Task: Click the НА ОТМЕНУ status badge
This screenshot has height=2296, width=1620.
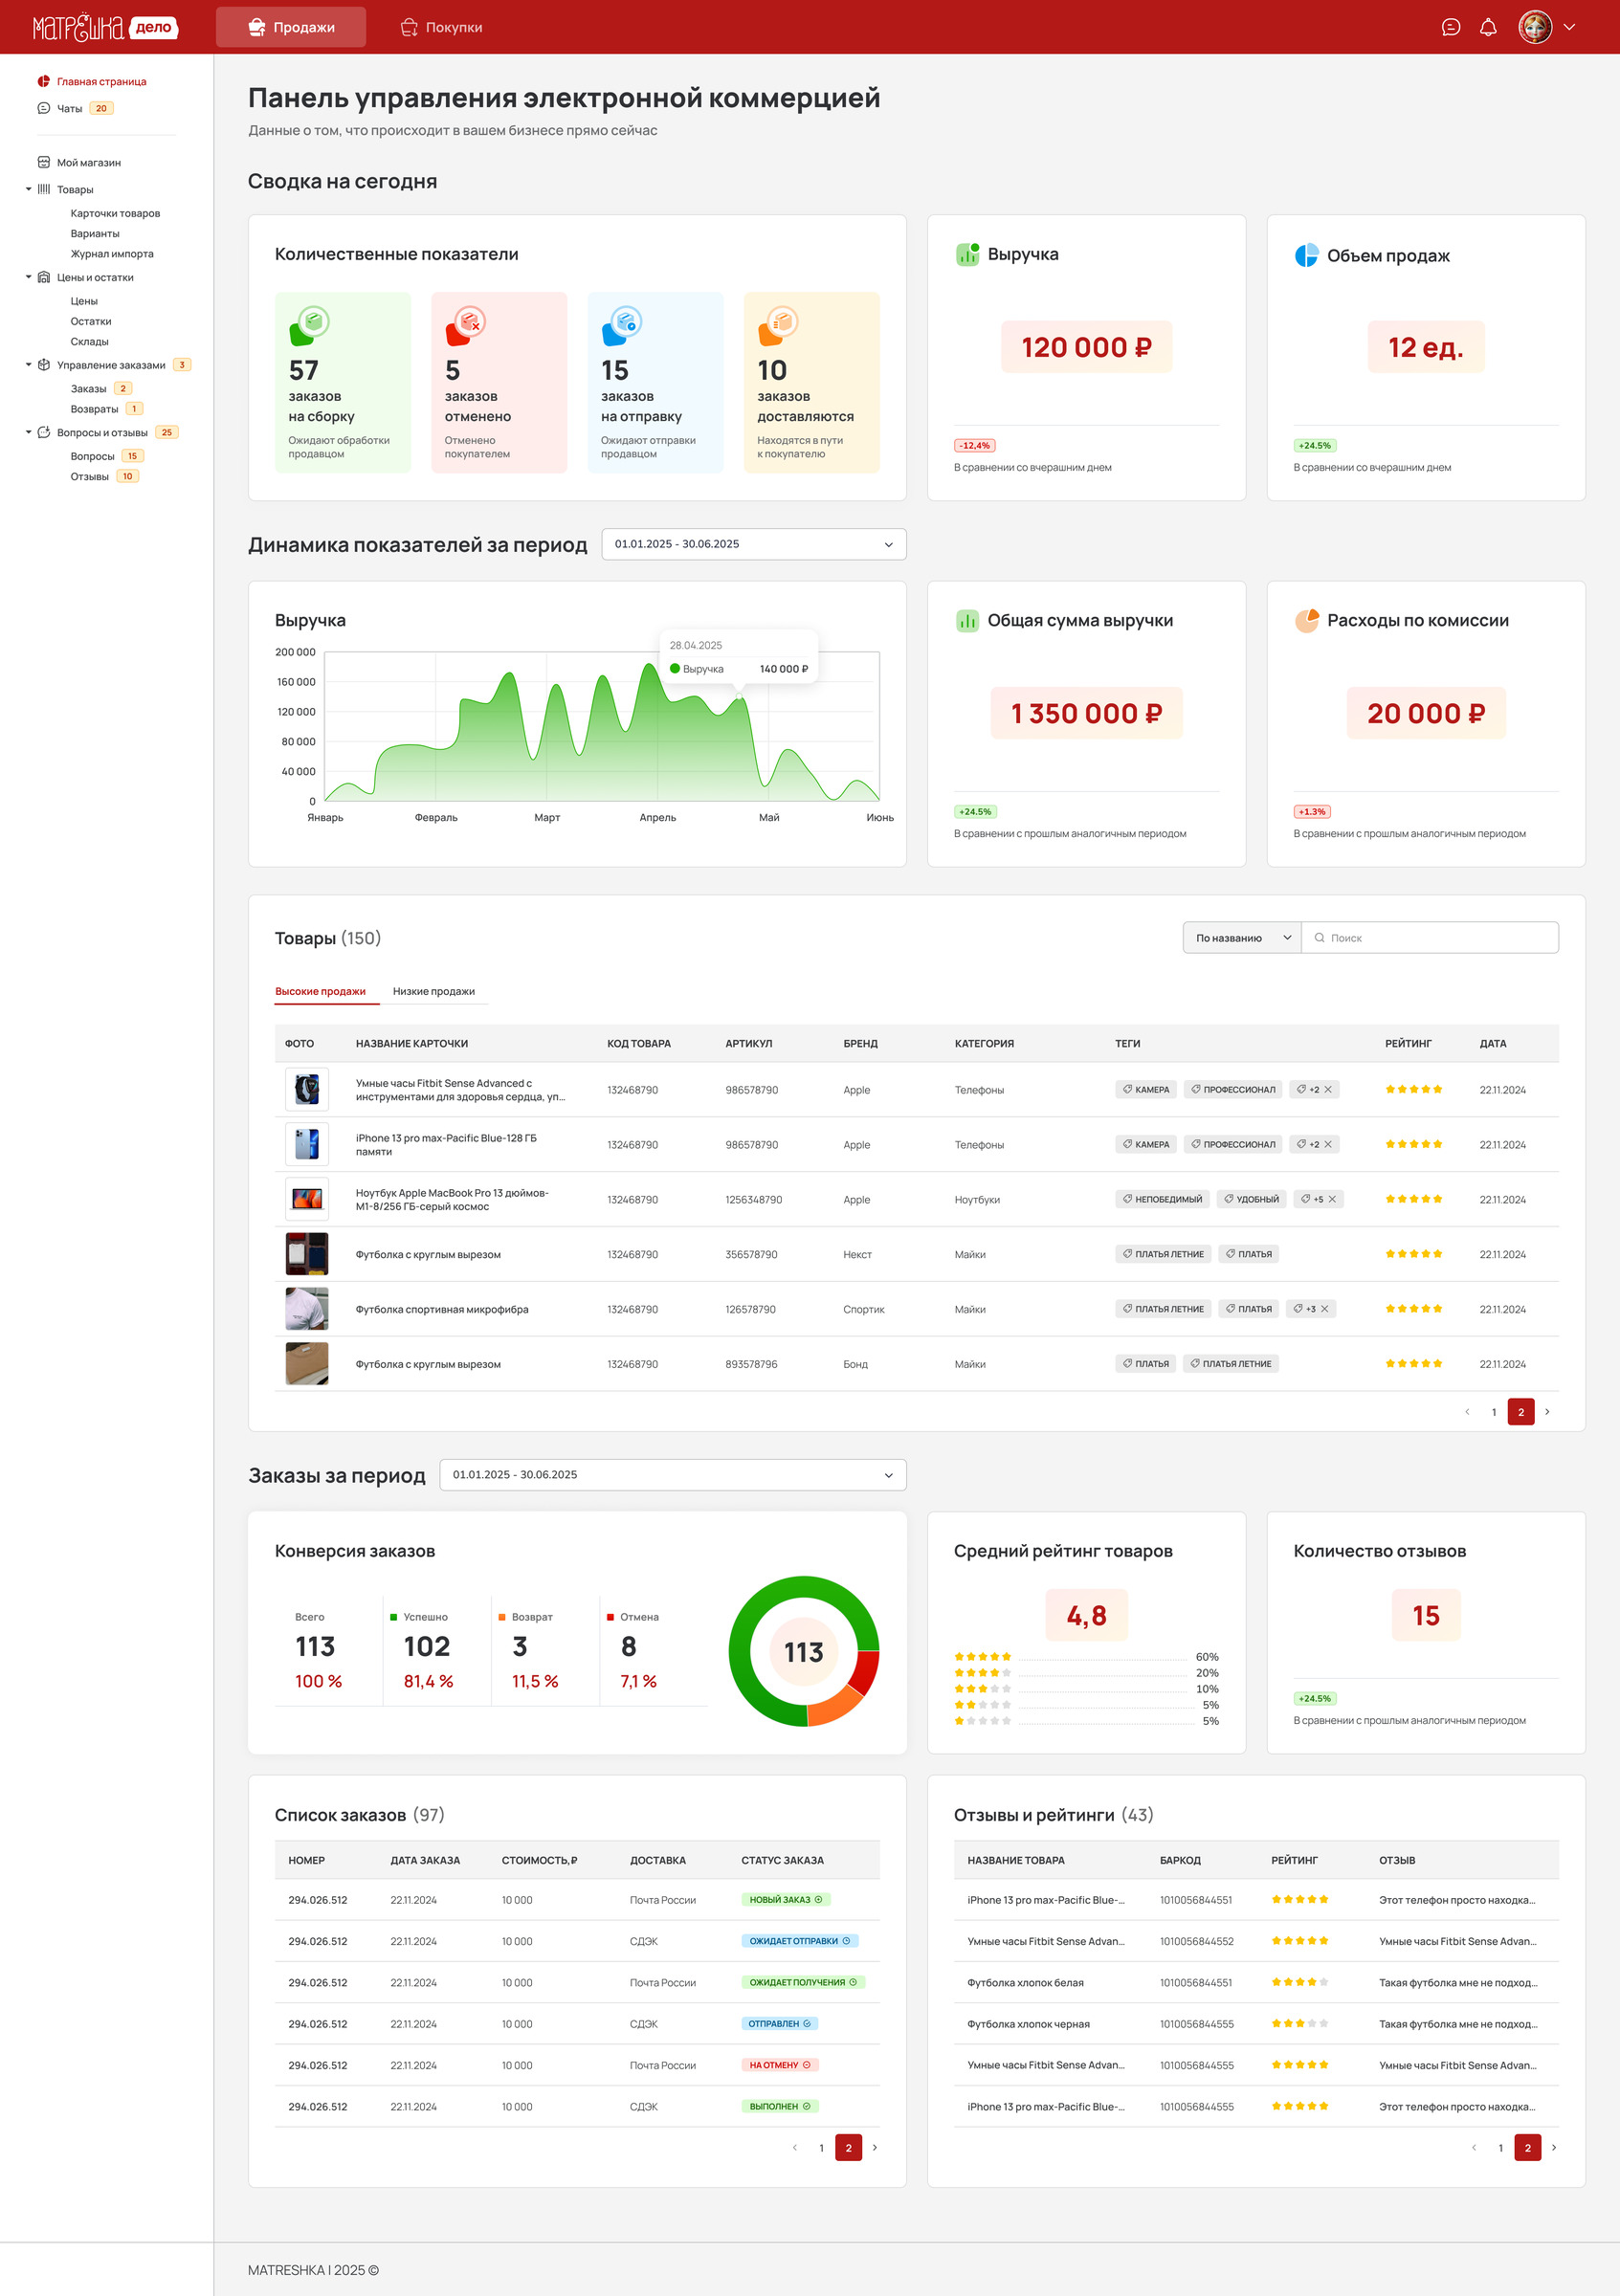Action: [780, 2065]
